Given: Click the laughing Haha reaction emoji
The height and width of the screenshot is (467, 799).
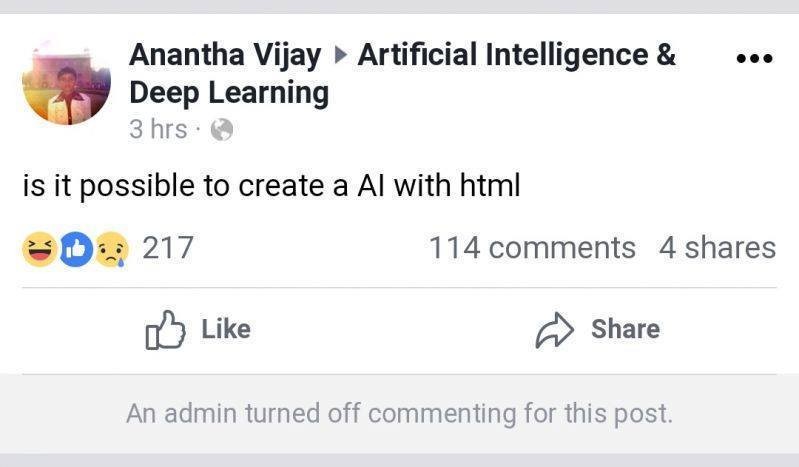Looking at the screenshot, I should click(x=39, y=250).
